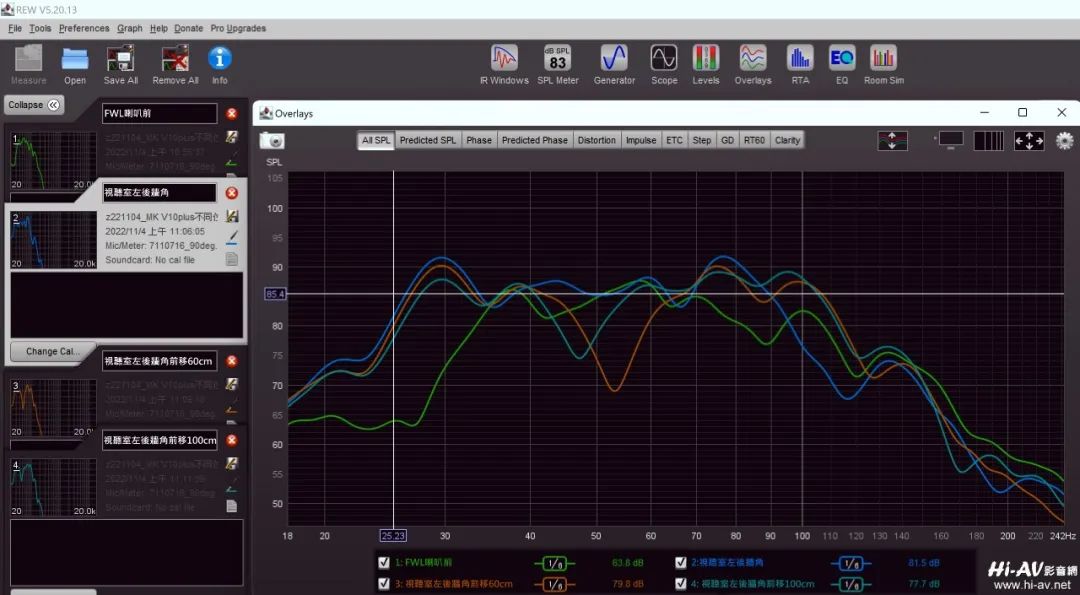
Task: Open 1/6 smoothing selector for orange trace 3
Action: click(554, 585)
